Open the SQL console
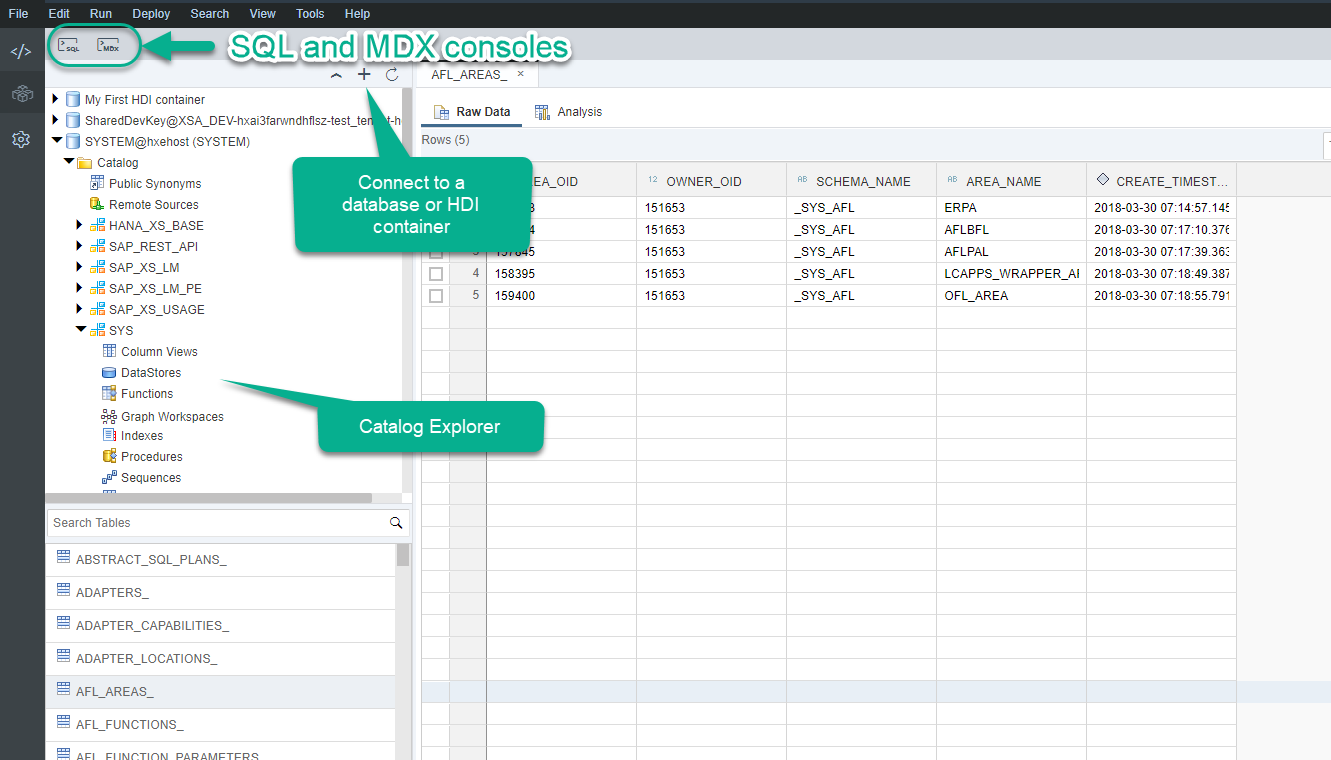Screen dimensions: 1331x760 (x=69, y=45)
